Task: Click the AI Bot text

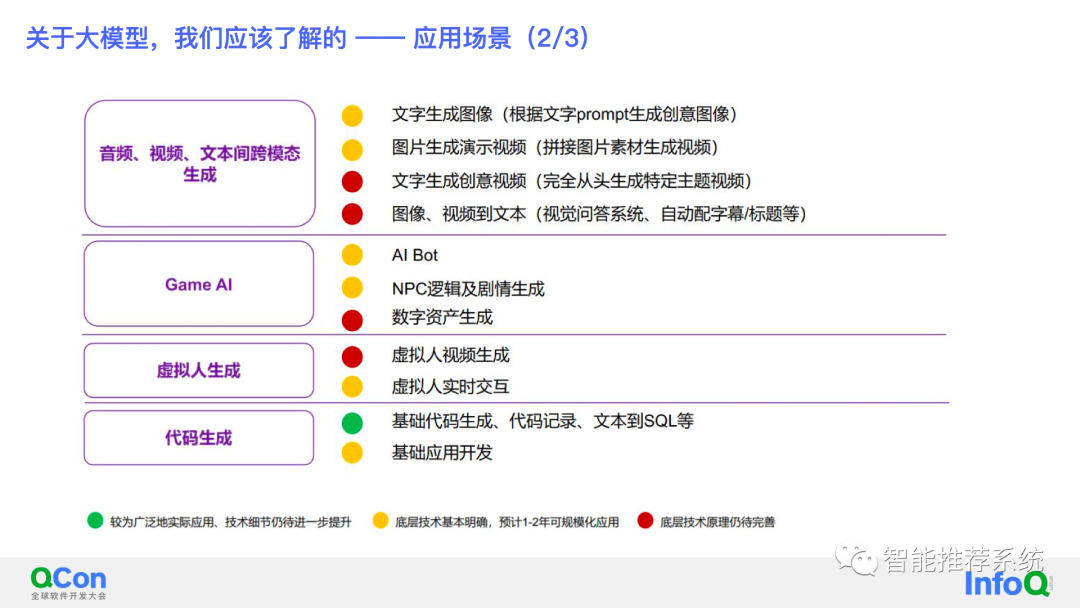Action: [x=415, y=255]
